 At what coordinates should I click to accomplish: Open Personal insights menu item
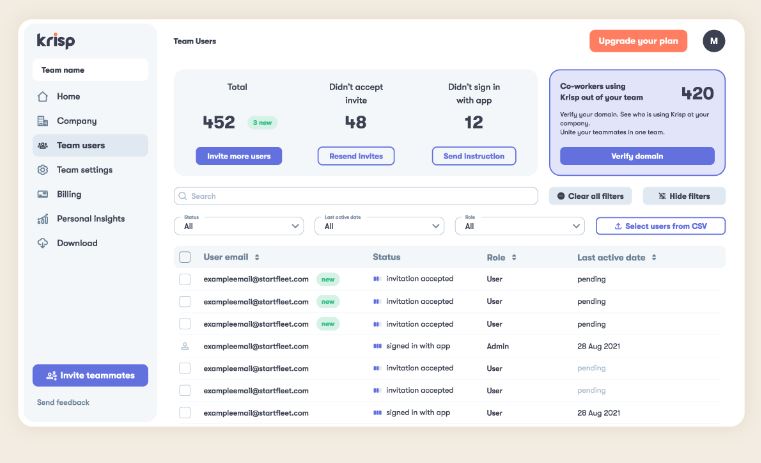(90, 219)
